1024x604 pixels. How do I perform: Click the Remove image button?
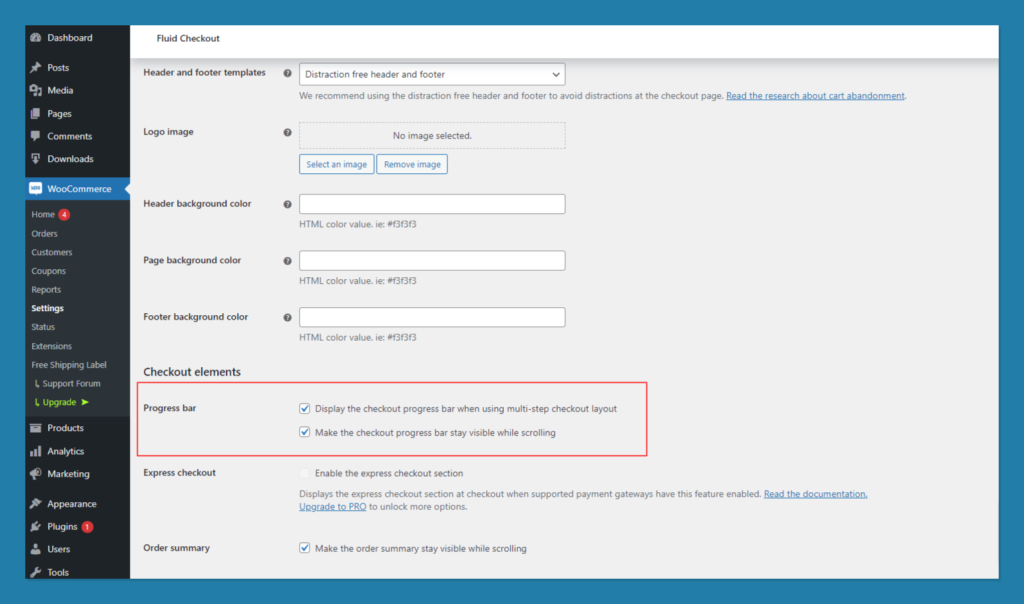(412, 165)
